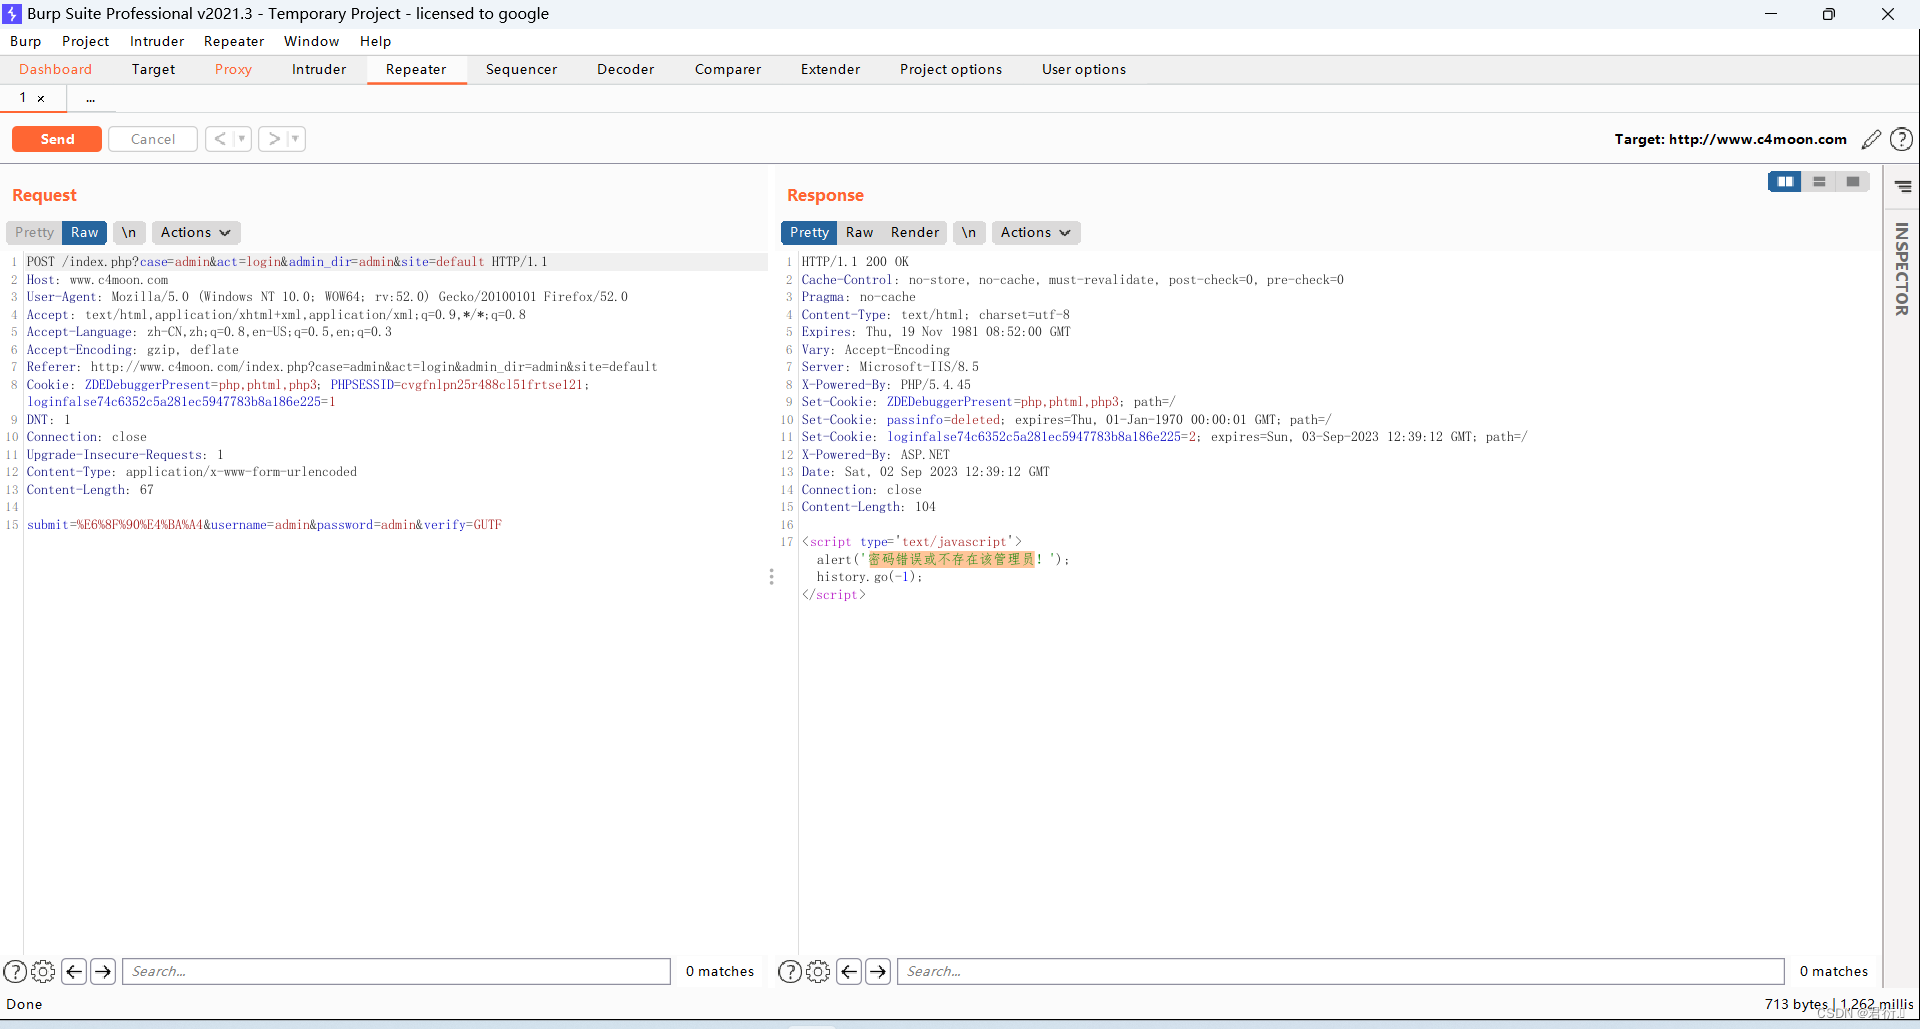Click the Request search field
This screenshot has width=1920, height=1029.
coord(396,971)
